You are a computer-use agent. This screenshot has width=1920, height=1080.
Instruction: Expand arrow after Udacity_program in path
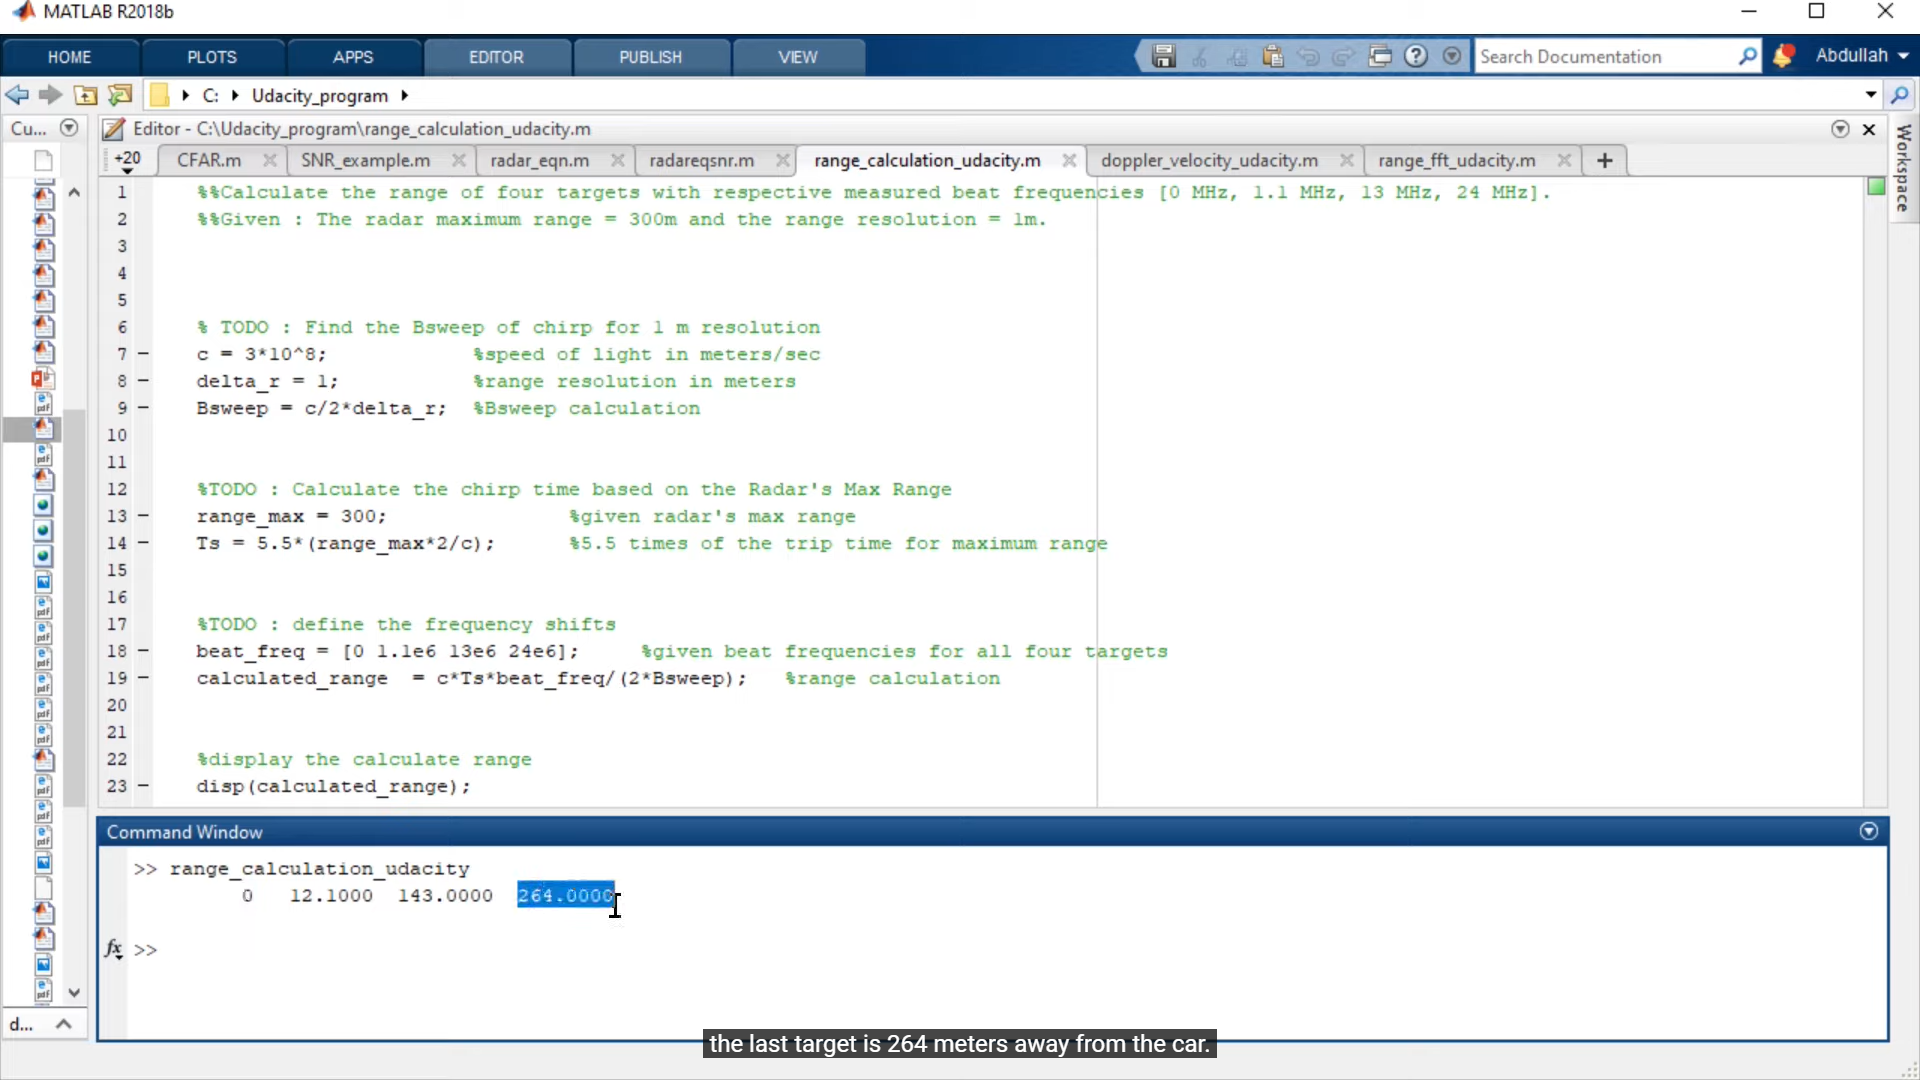(404, 95)
